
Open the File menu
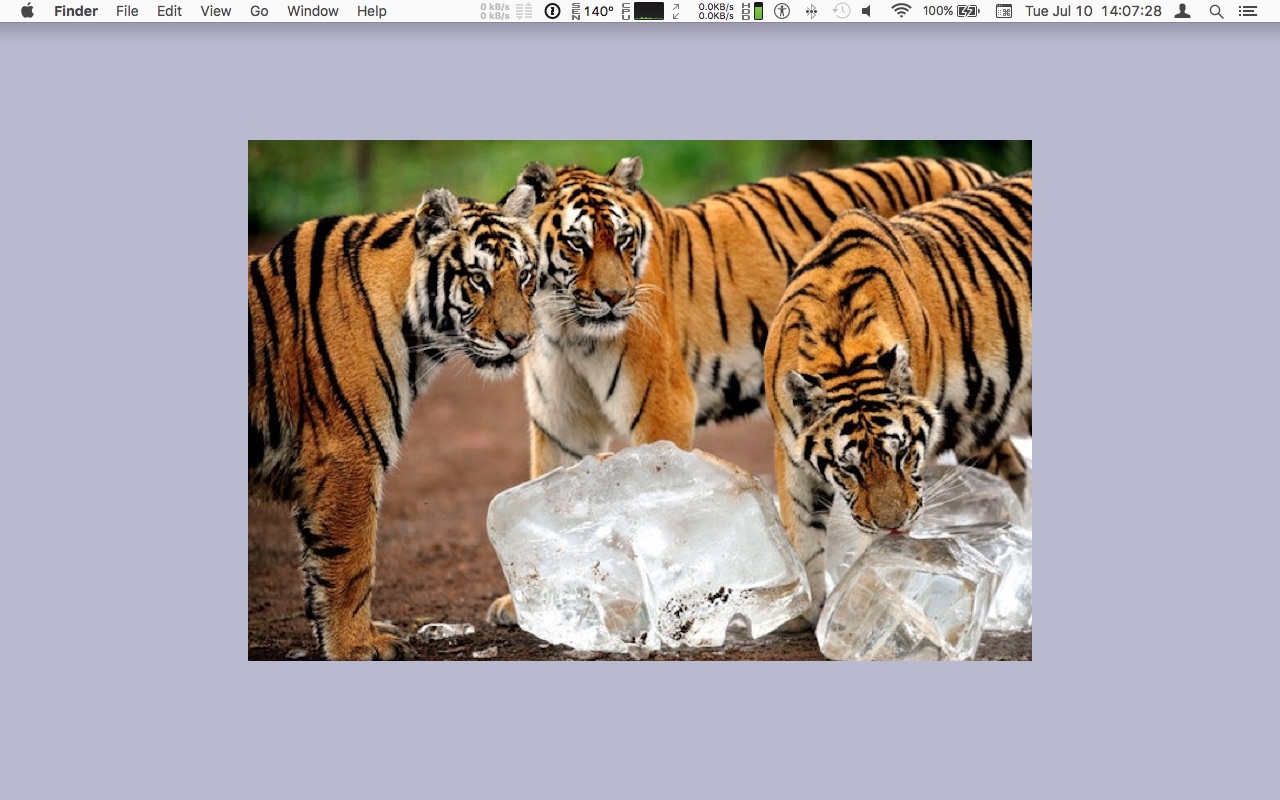point(127,11)
